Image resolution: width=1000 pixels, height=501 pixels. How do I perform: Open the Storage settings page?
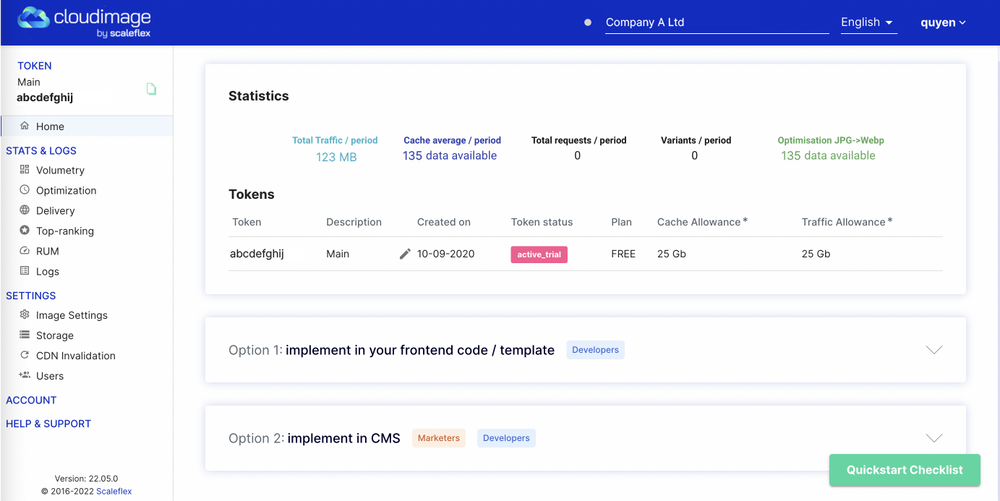point(54,336)
